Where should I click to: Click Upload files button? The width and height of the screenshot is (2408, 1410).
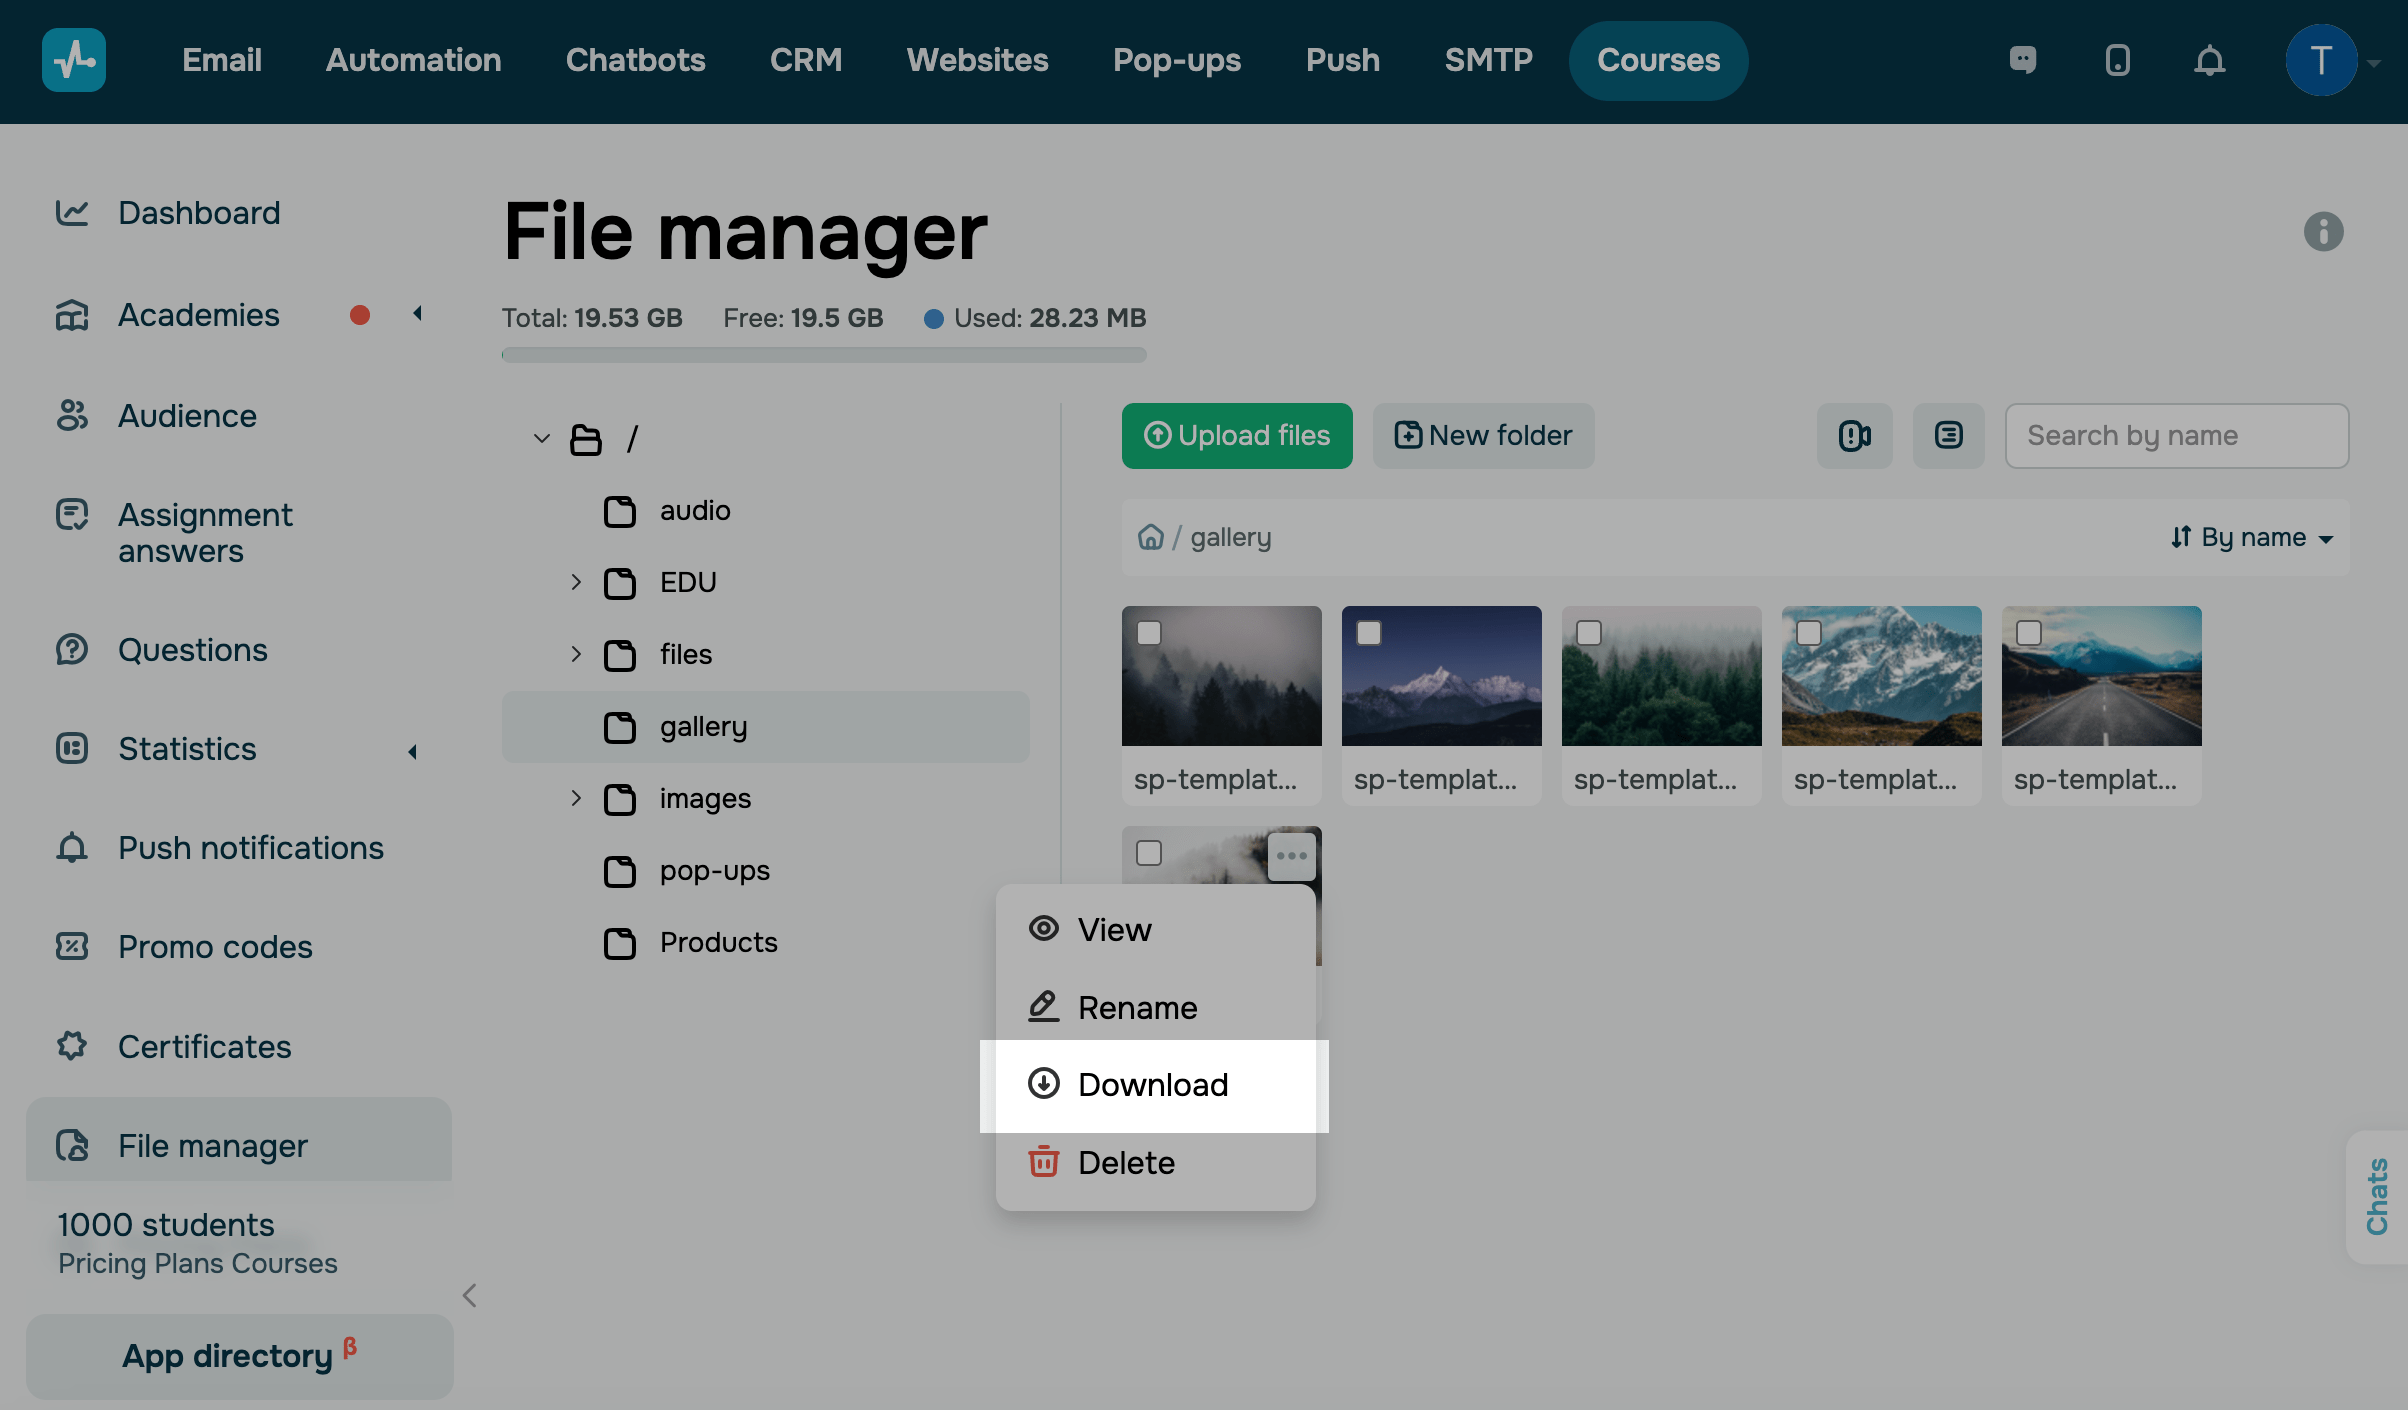pos(1237,436)
